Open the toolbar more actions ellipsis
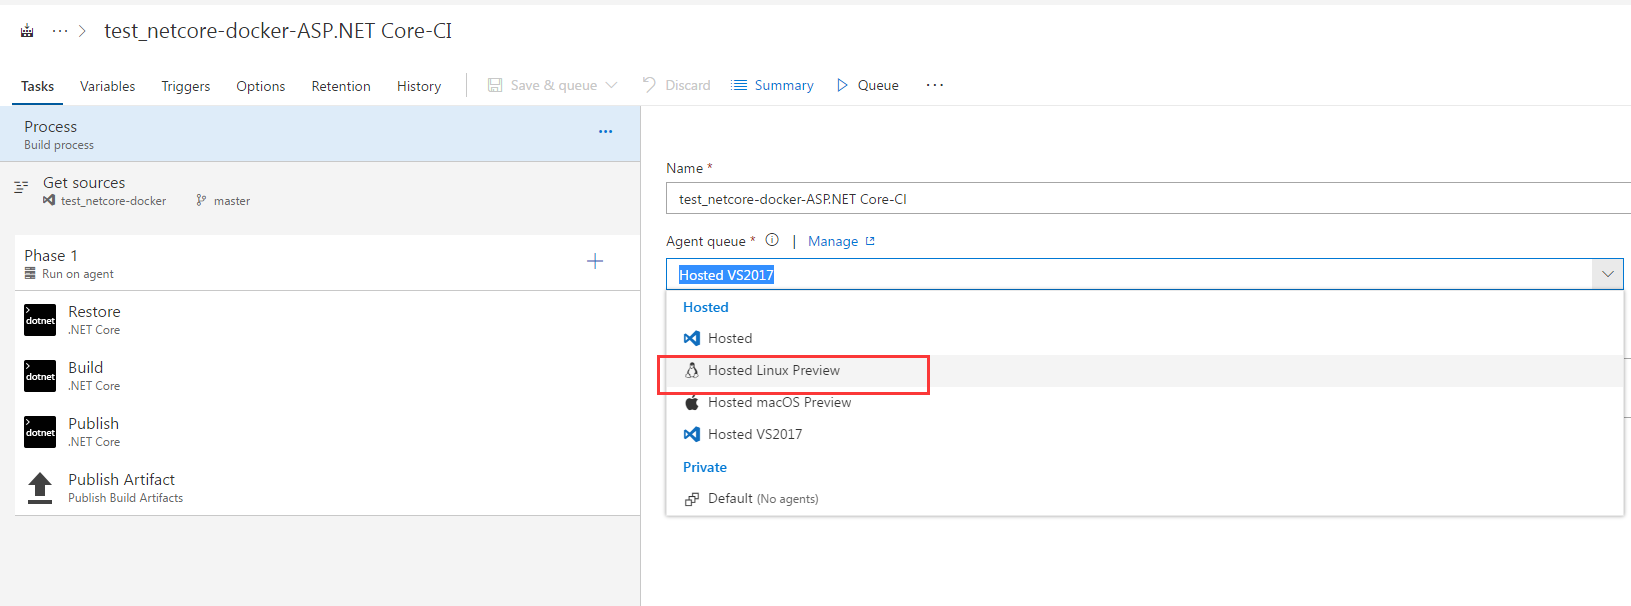 click(x=935, y=85)
